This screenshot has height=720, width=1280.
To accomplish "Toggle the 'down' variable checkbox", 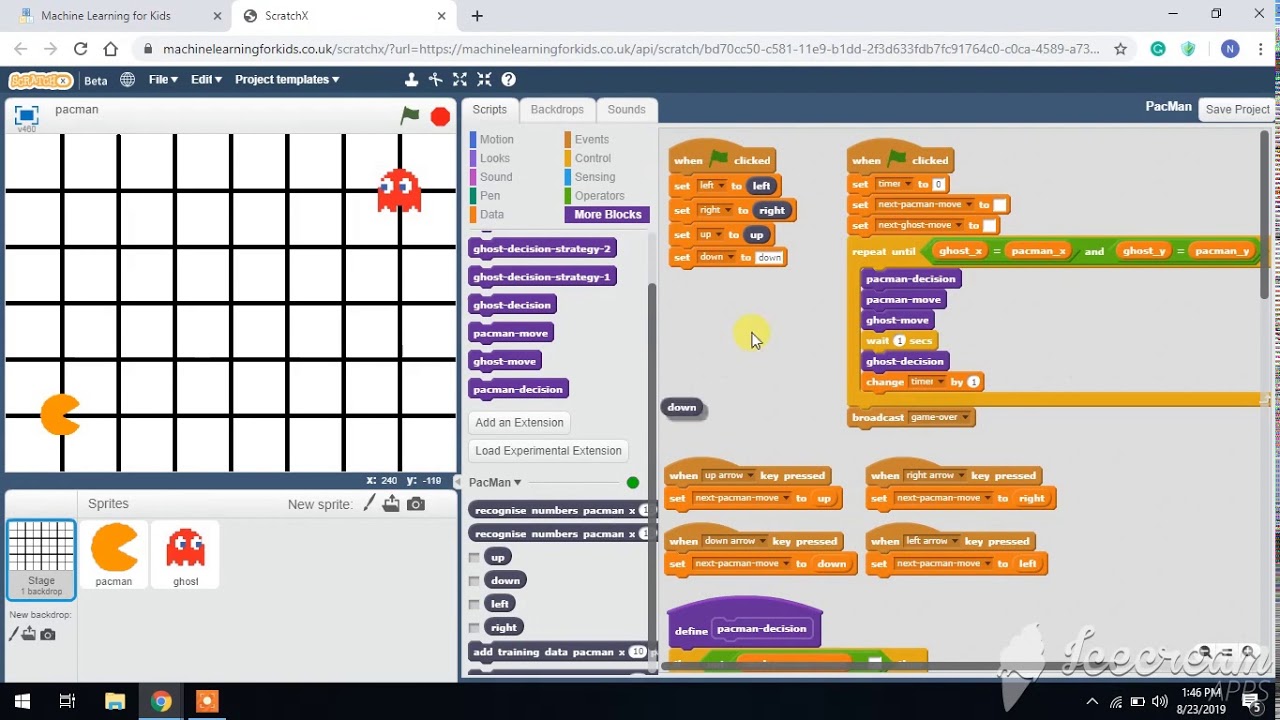I will [474, 580].
